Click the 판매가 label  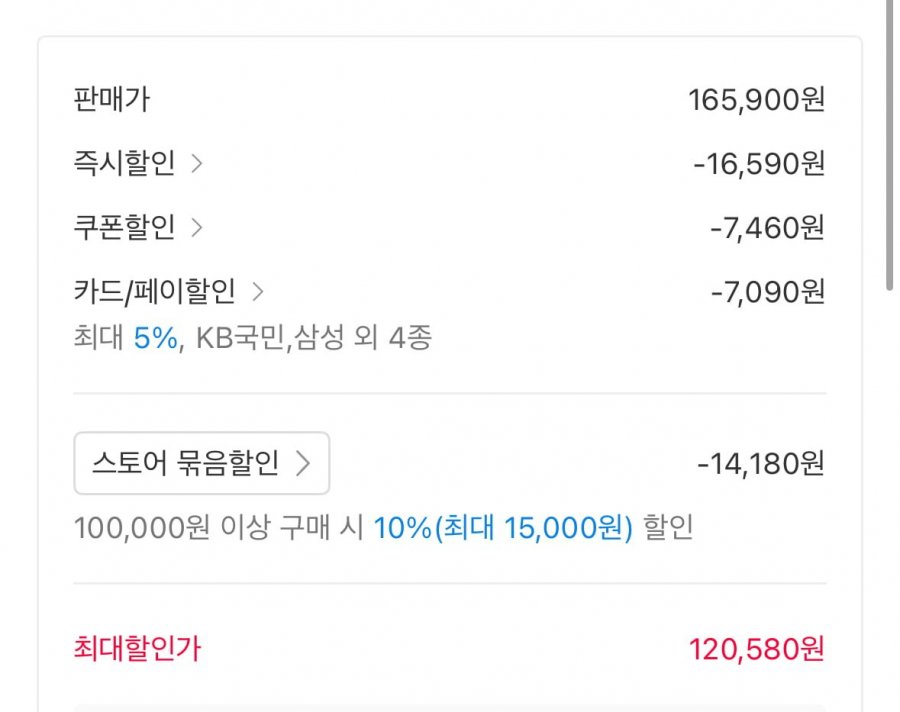pyautogui.click(x=112, y=100)
